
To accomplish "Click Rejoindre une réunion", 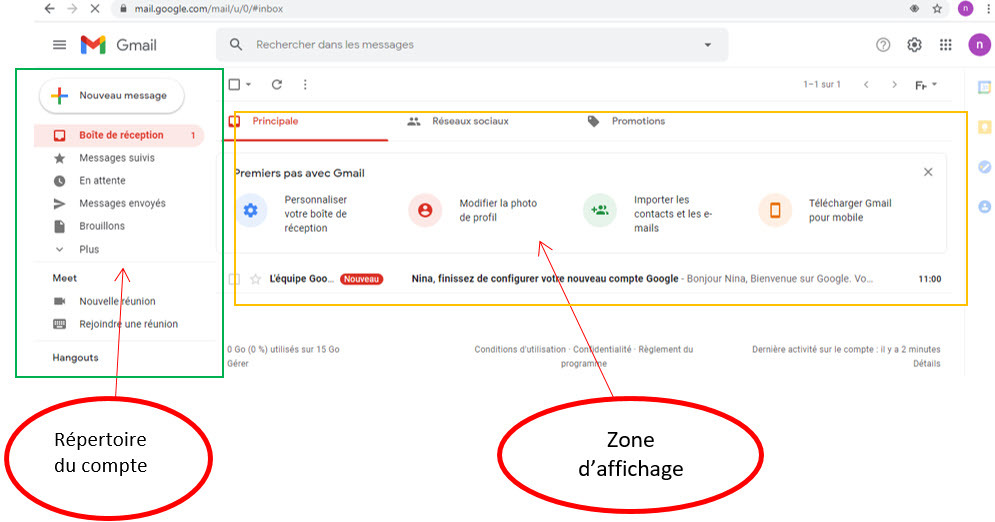I will pos(128,324).
